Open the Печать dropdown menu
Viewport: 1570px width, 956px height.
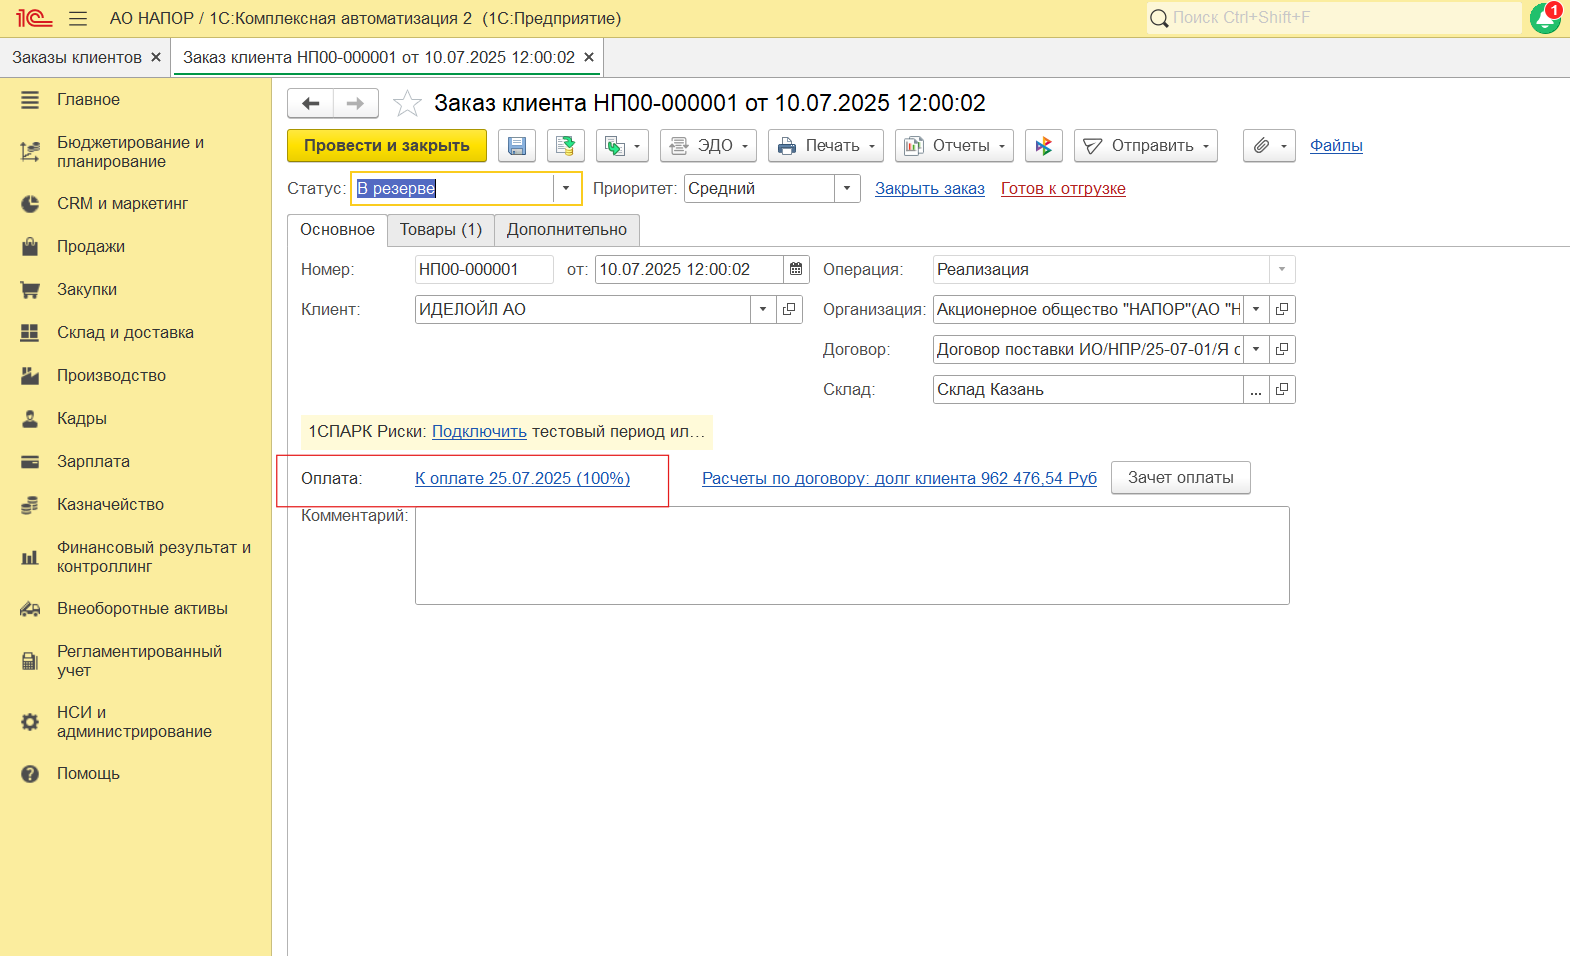(825, 146)
